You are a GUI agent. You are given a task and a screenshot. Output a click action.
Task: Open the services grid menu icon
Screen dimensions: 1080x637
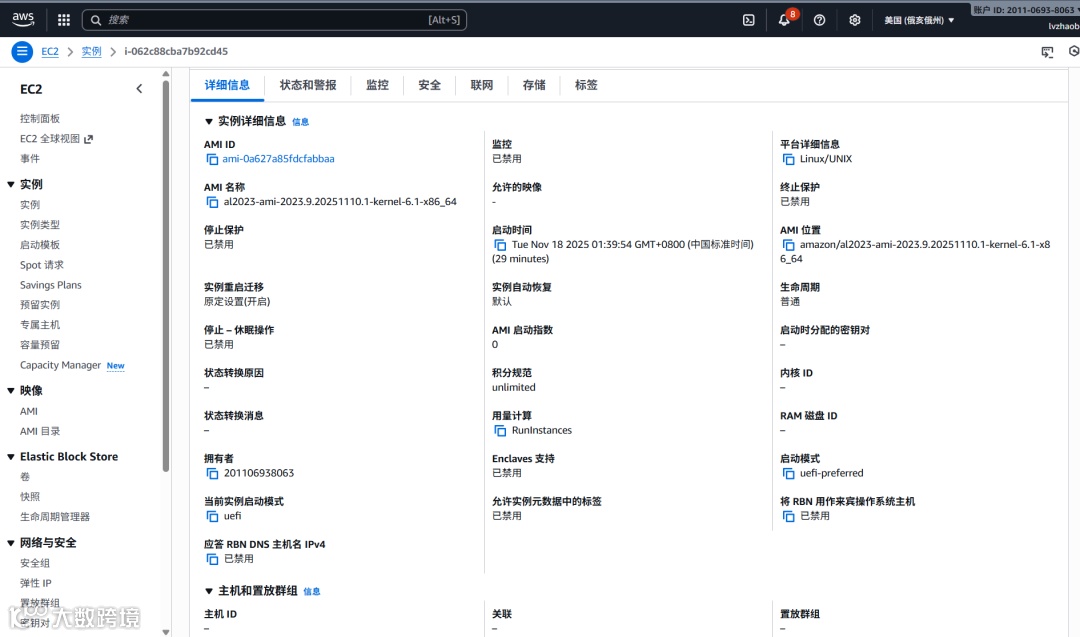click(x=64, y=20)
